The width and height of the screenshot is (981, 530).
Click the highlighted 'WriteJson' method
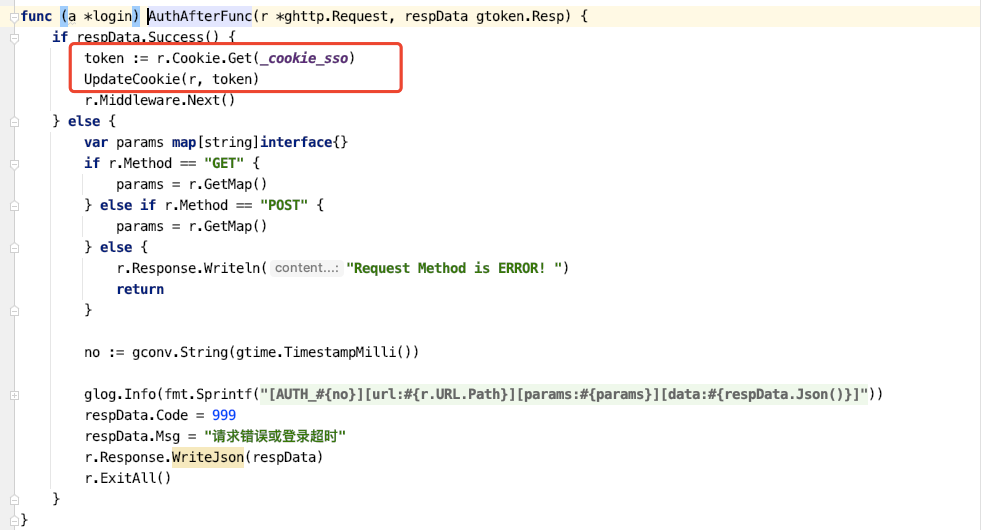(208, 457)
